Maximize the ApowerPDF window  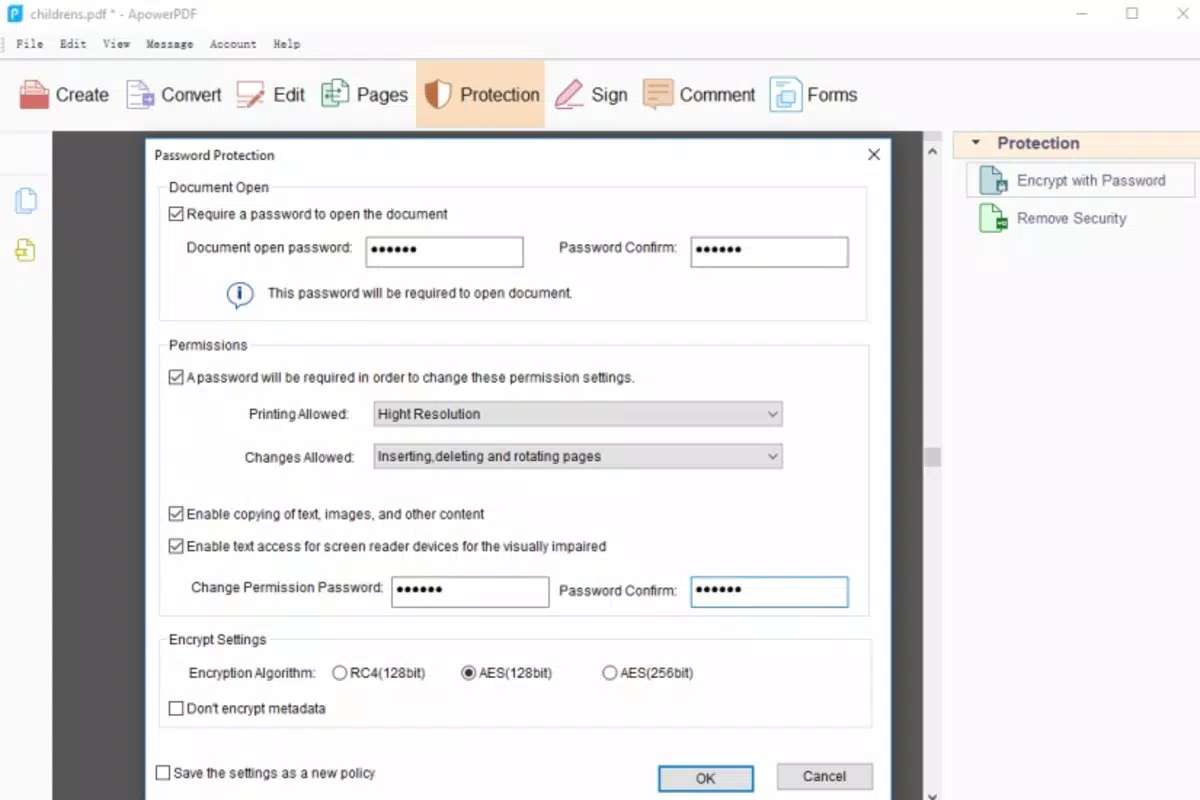point(1132,14)
